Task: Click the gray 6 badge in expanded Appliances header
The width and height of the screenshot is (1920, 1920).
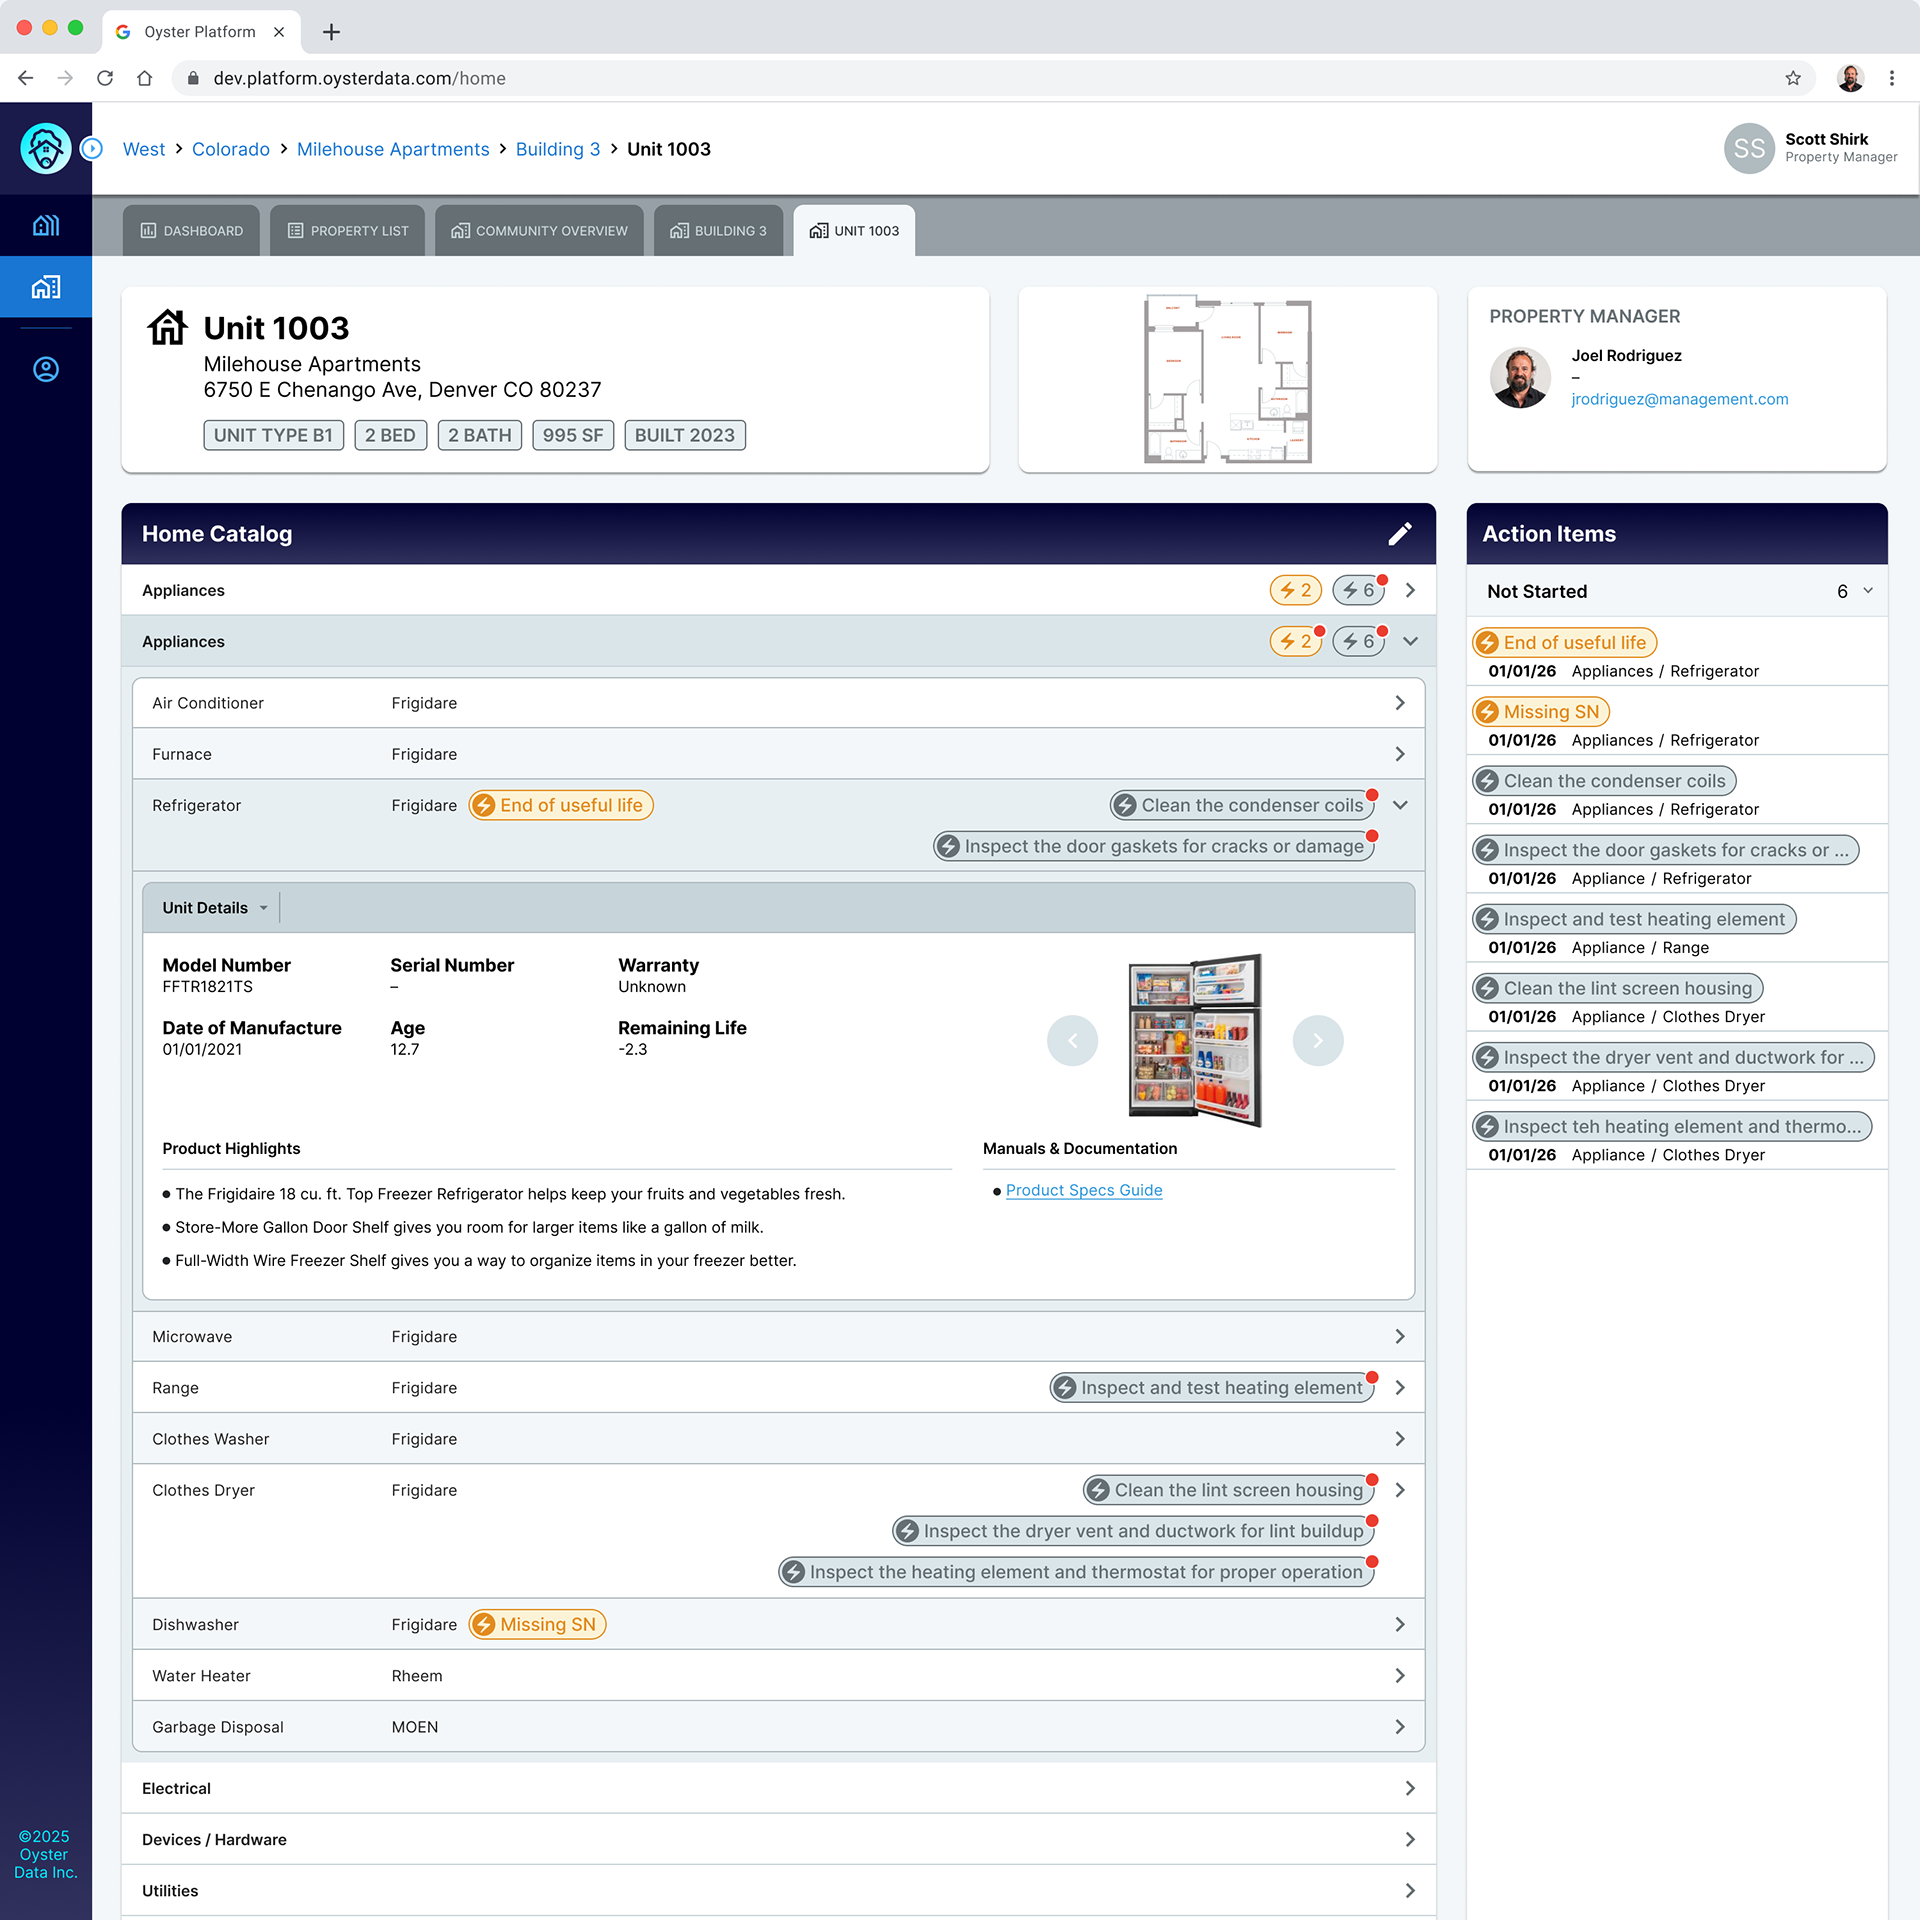Action: point(1359,641)
